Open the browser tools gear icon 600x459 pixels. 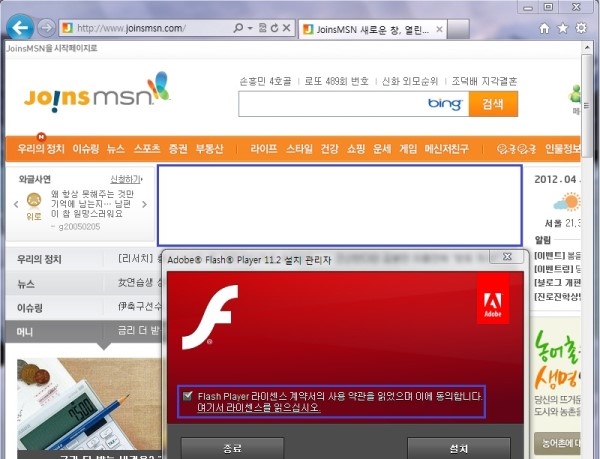582,29
